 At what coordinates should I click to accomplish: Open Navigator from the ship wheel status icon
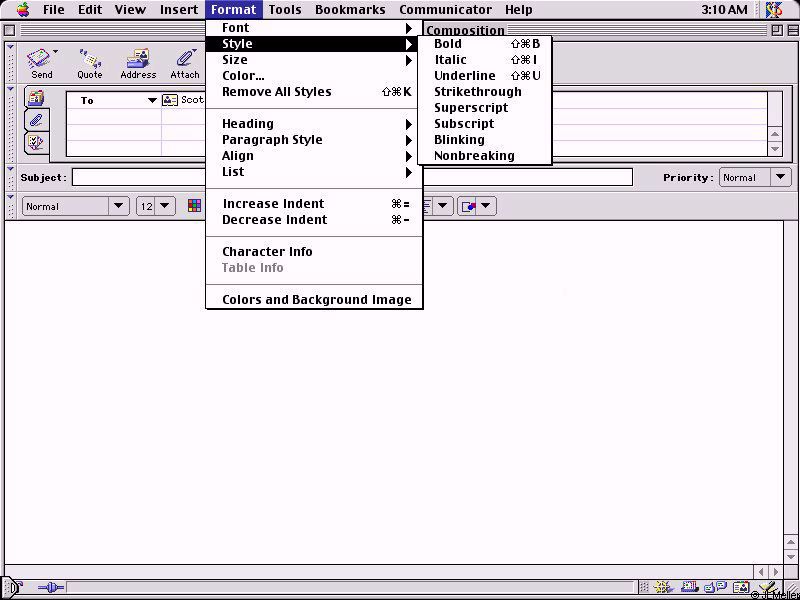coord(662,588)
